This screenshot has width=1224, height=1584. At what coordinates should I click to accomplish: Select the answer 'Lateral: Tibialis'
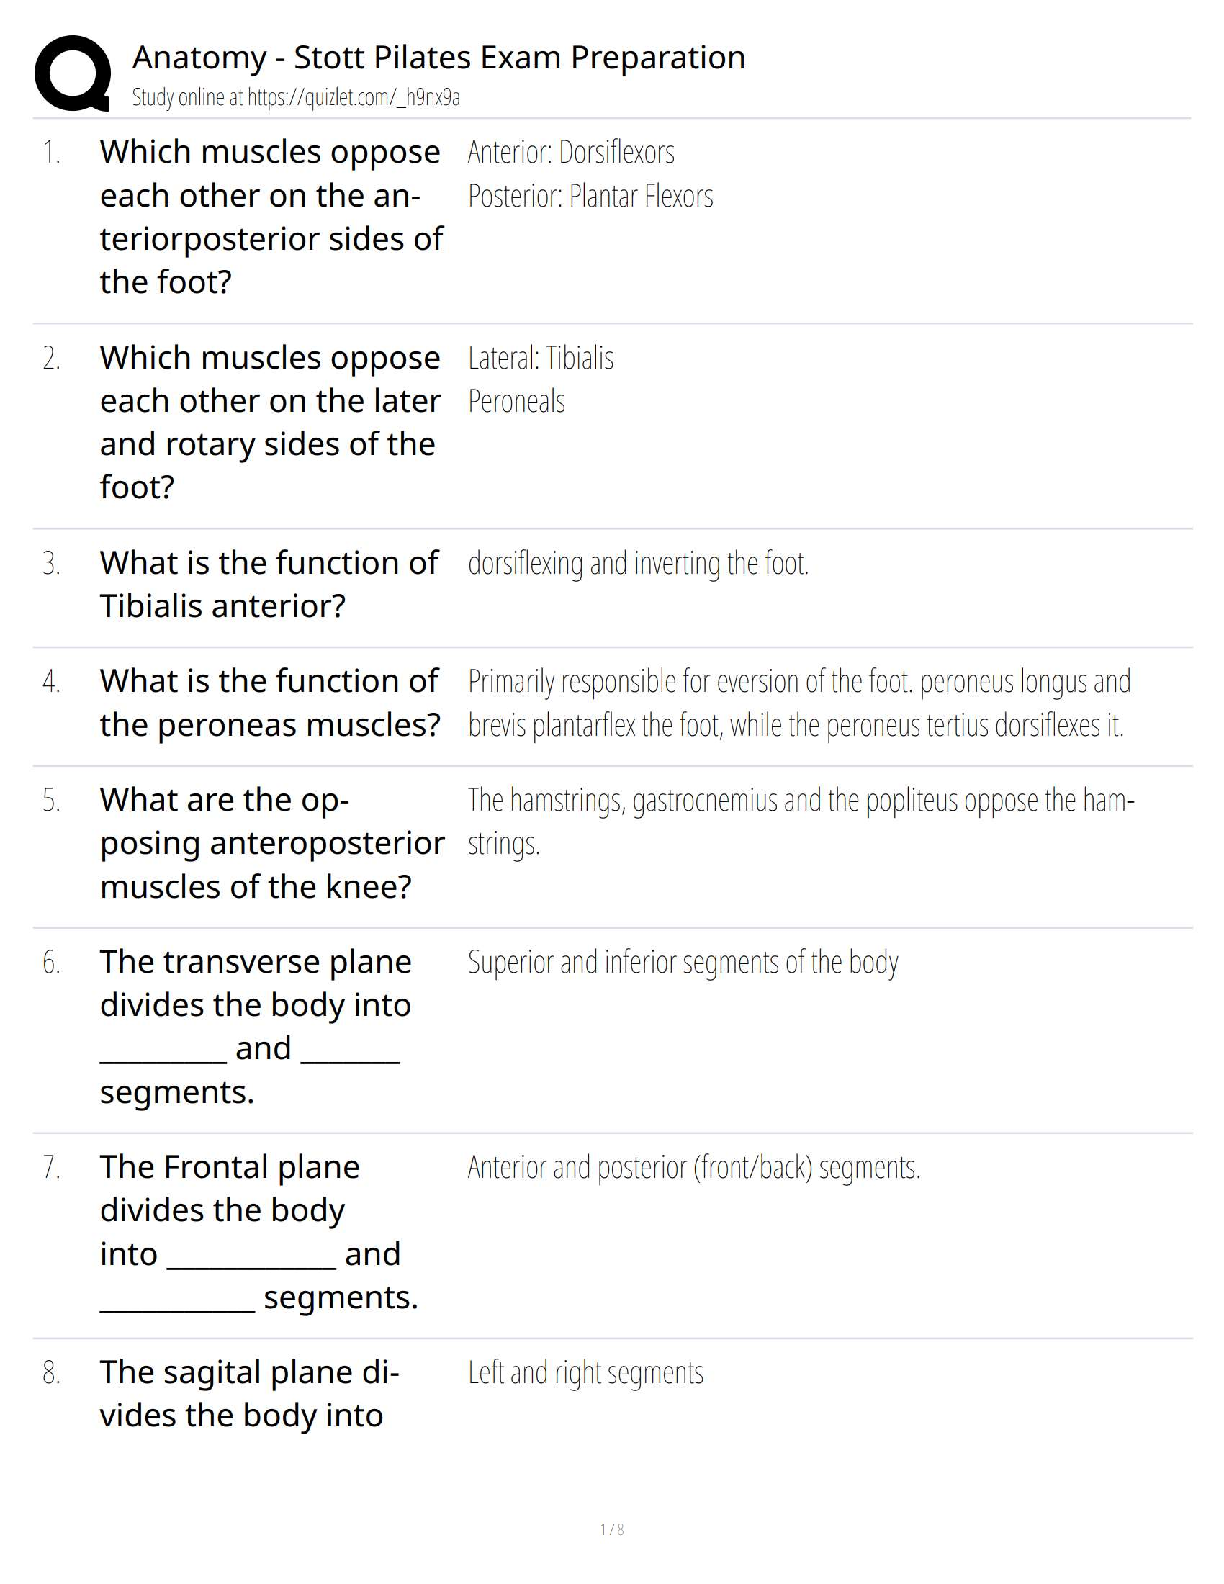coord(540,358)
